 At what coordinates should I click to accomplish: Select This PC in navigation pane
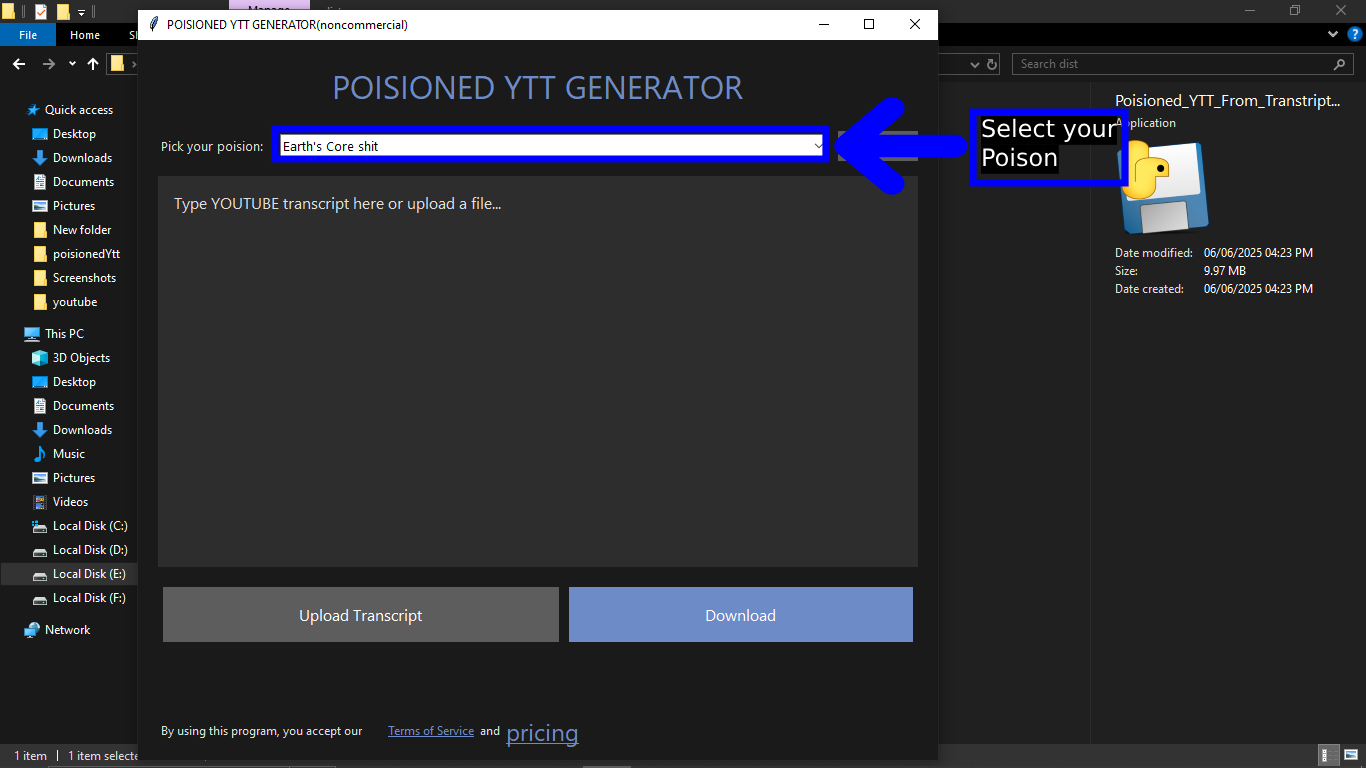64,334
